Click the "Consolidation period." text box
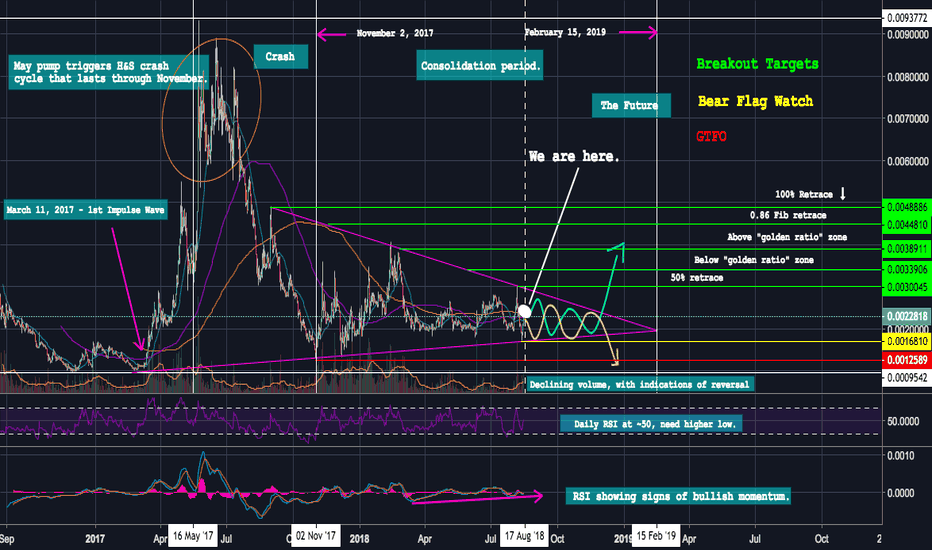The width and height of the screenshot is (932, 550). 480,65
